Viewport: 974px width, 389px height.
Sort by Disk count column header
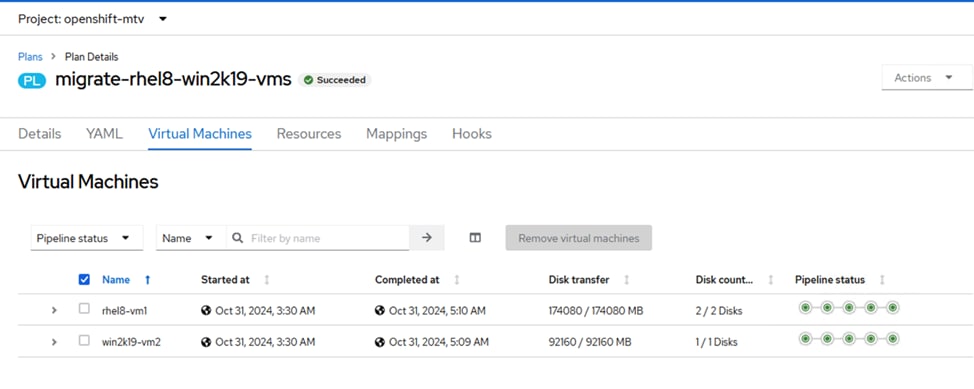(x=724, y=280)
